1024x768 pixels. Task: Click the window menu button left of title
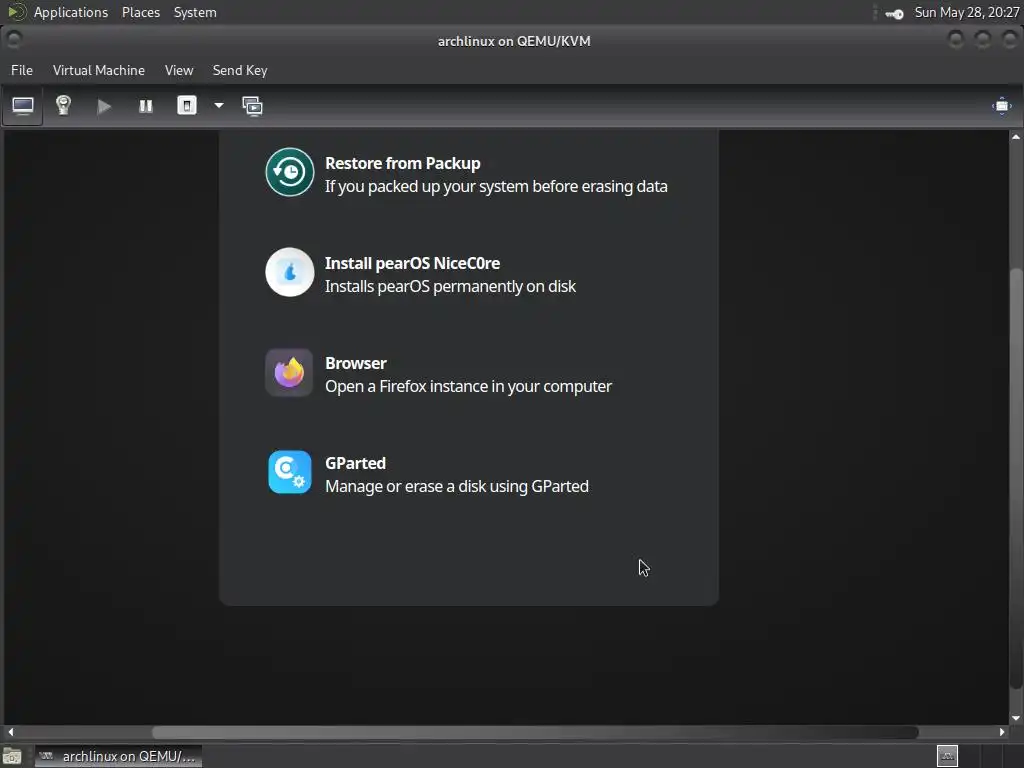point(14,40)
